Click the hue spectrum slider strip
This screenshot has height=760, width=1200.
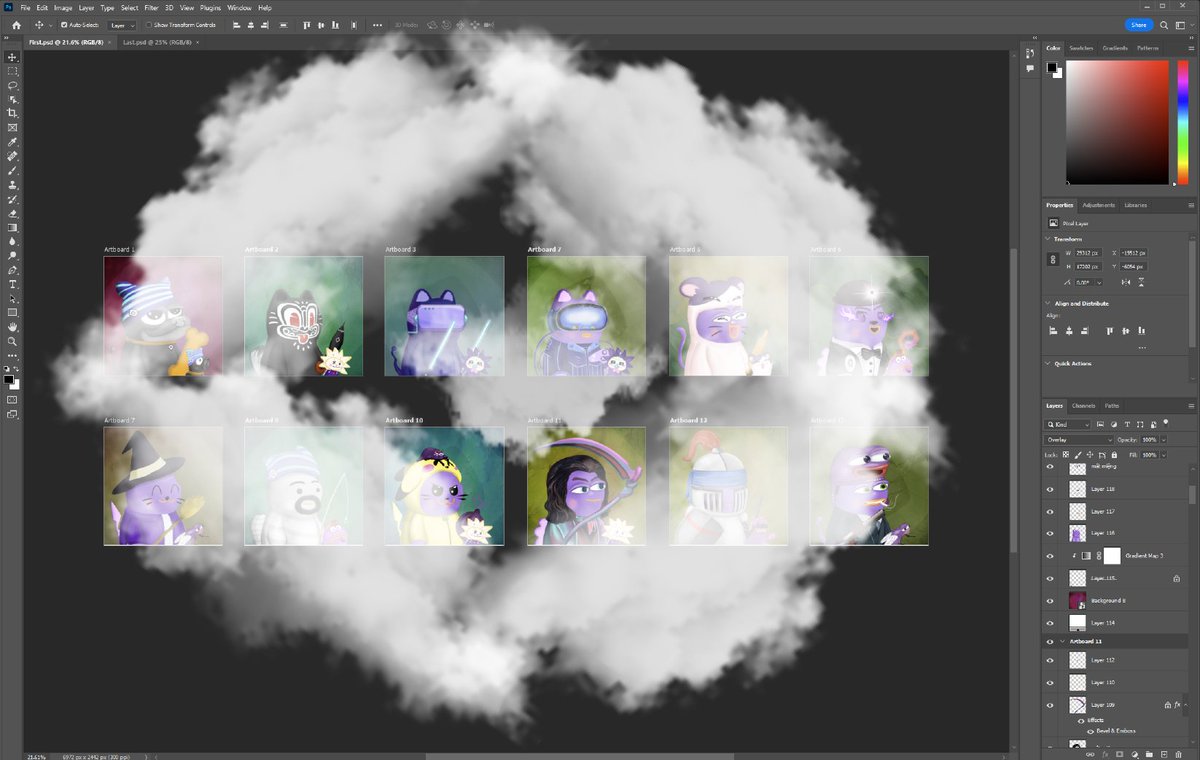(1181, 121)
